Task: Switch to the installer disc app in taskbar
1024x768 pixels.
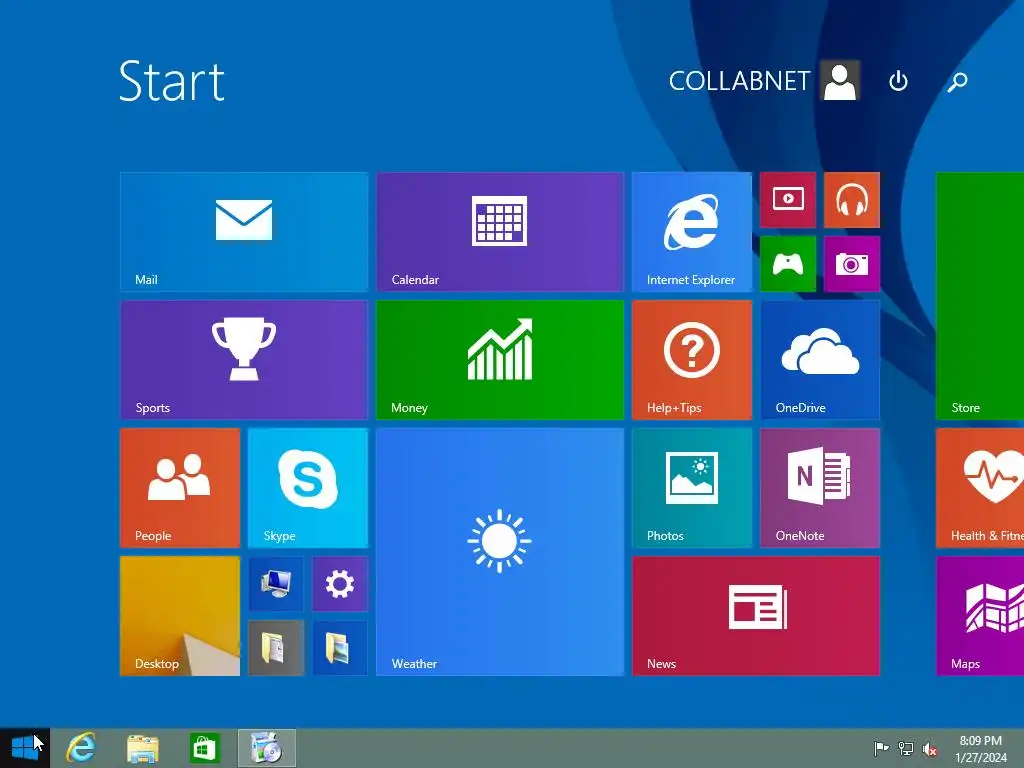Action: tap(266, 748)
